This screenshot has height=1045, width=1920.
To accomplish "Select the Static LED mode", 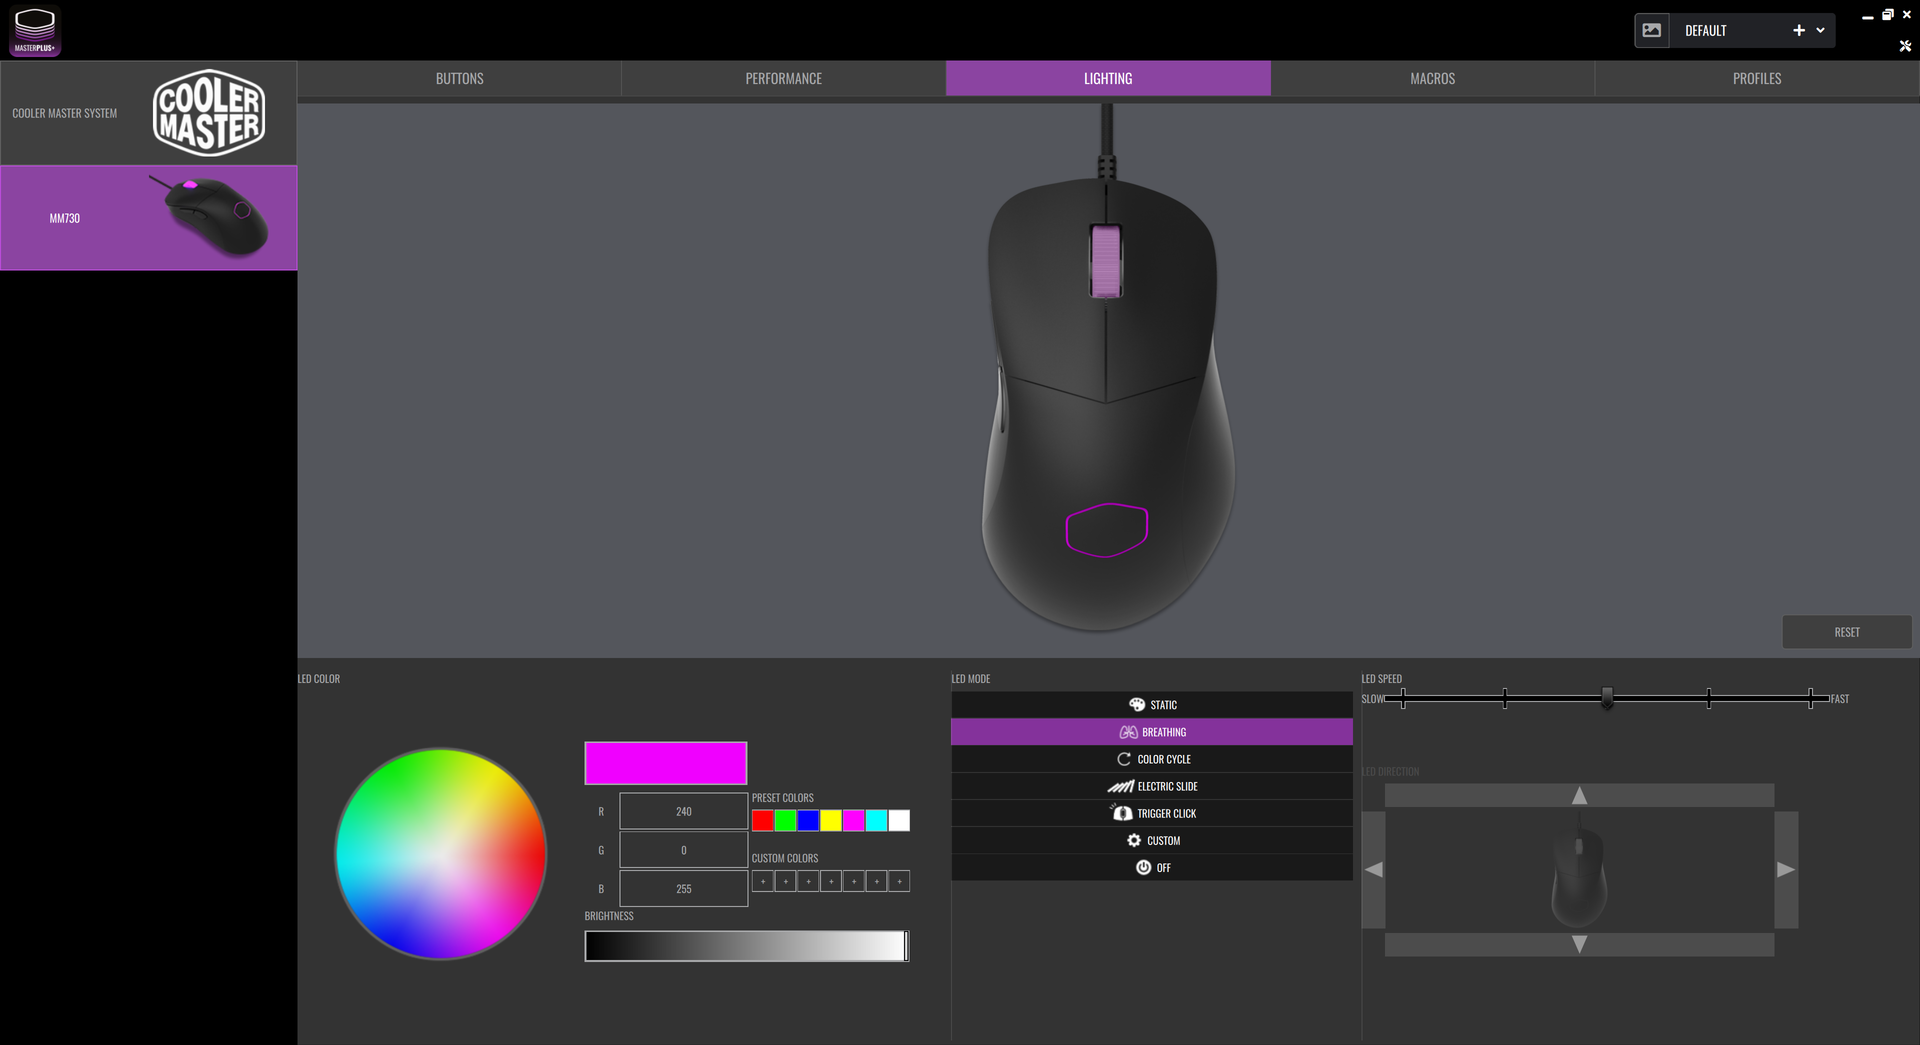I will click(1152, 705).
